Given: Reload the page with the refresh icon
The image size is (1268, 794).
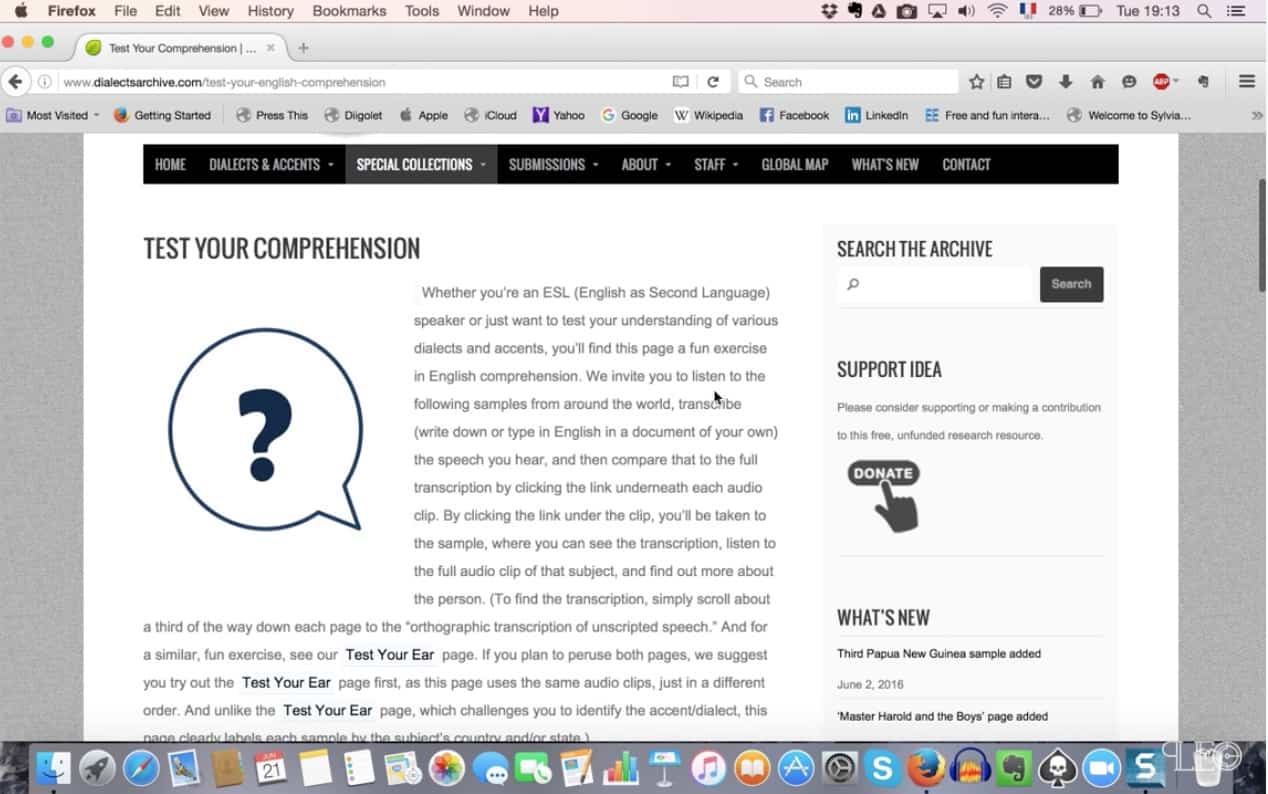Looking at the screenshot, I should 713,82.
